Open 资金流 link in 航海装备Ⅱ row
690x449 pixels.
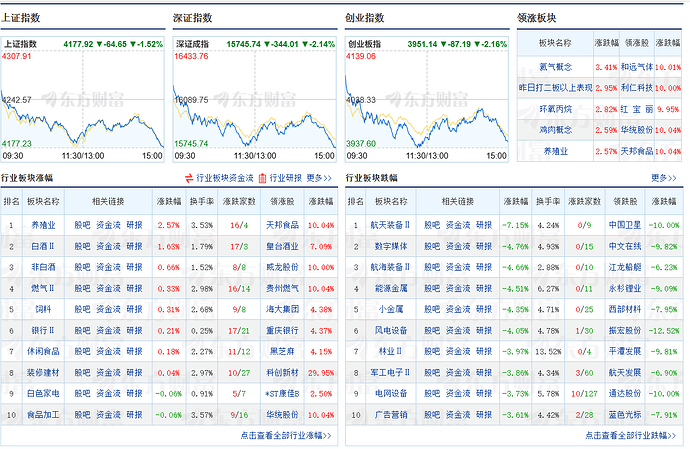tap(458, 267)
